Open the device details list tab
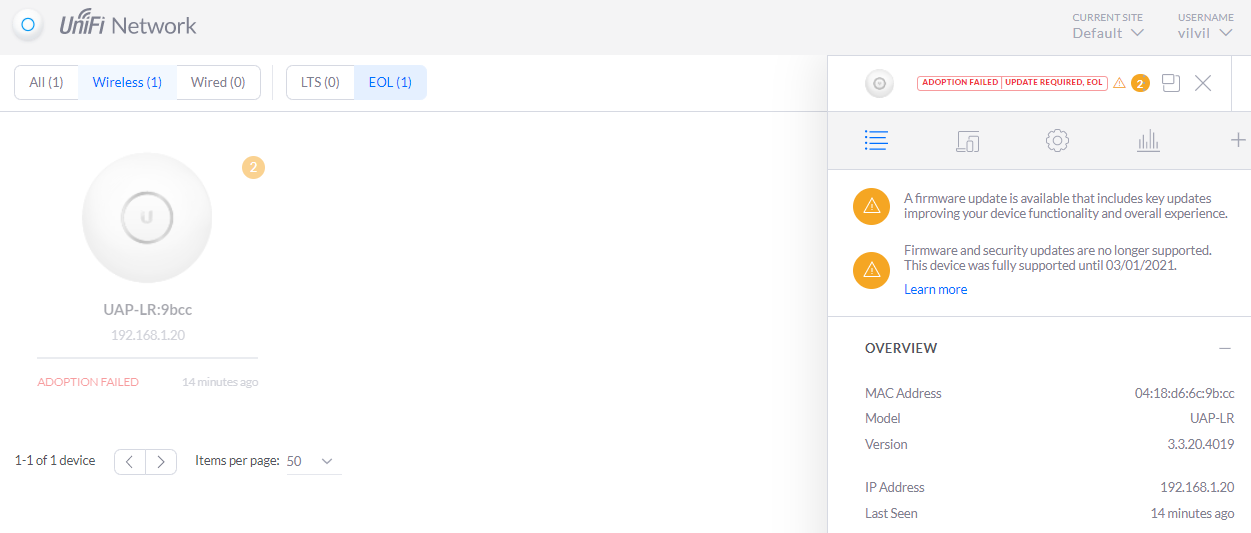The height and width of the screenshot is (533, 1251). (876, 141)
